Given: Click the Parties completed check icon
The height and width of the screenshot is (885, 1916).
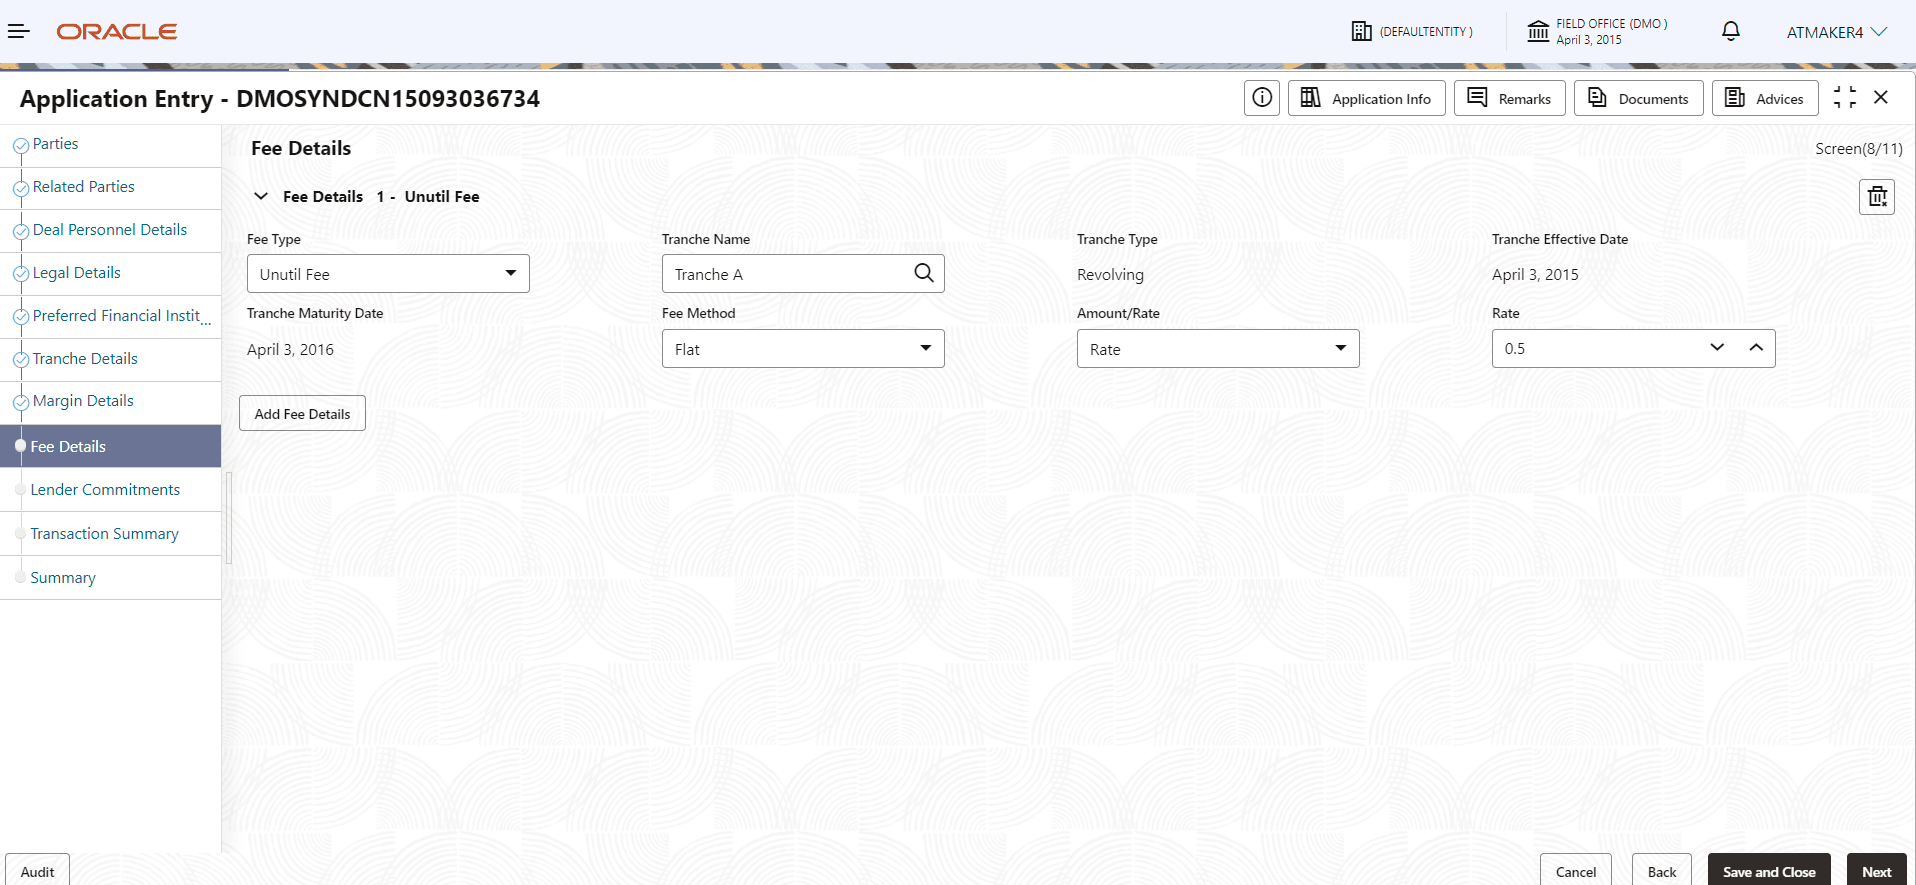Looking at the screenshot, I should click(21, 146).
